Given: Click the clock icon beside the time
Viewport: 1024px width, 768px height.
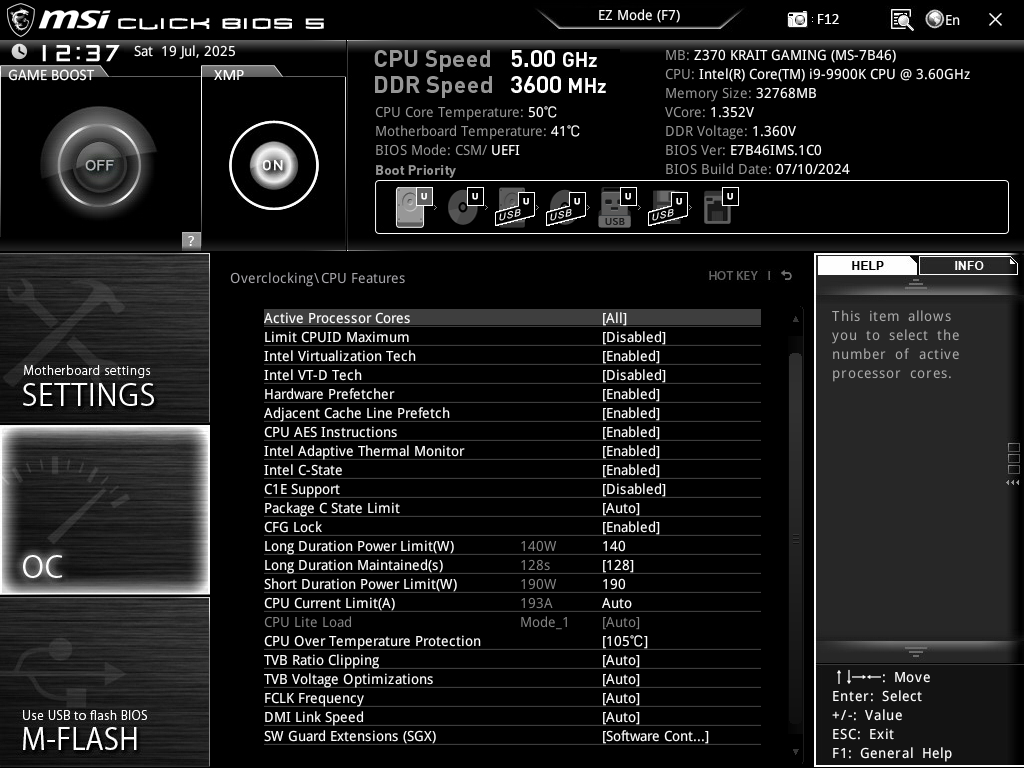Looking at the screenshot, I should tap(20, 52).
